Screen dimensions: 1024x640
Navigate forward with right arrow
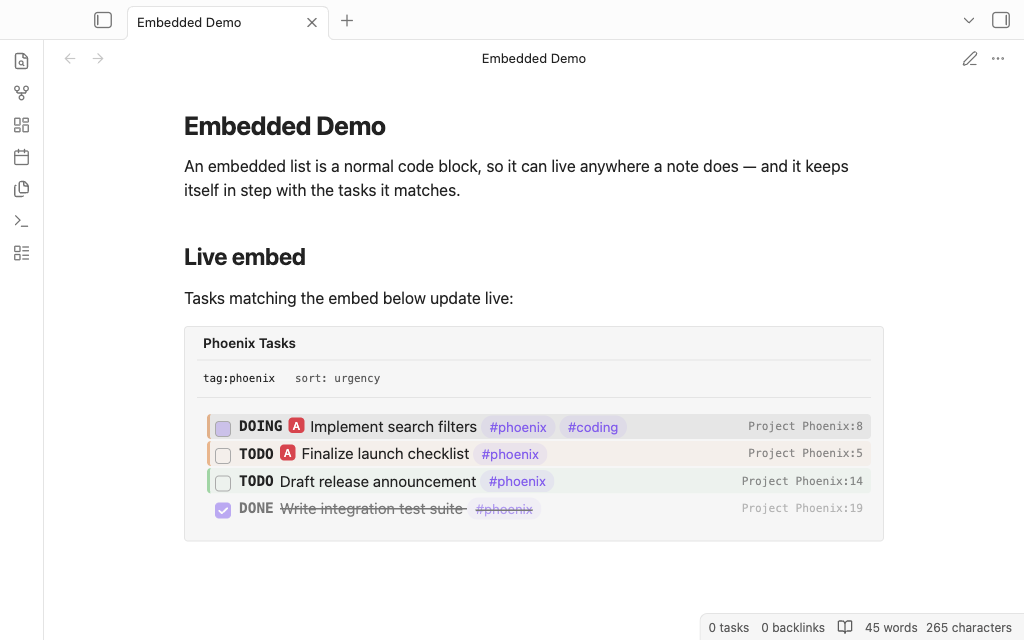(98, 58)
